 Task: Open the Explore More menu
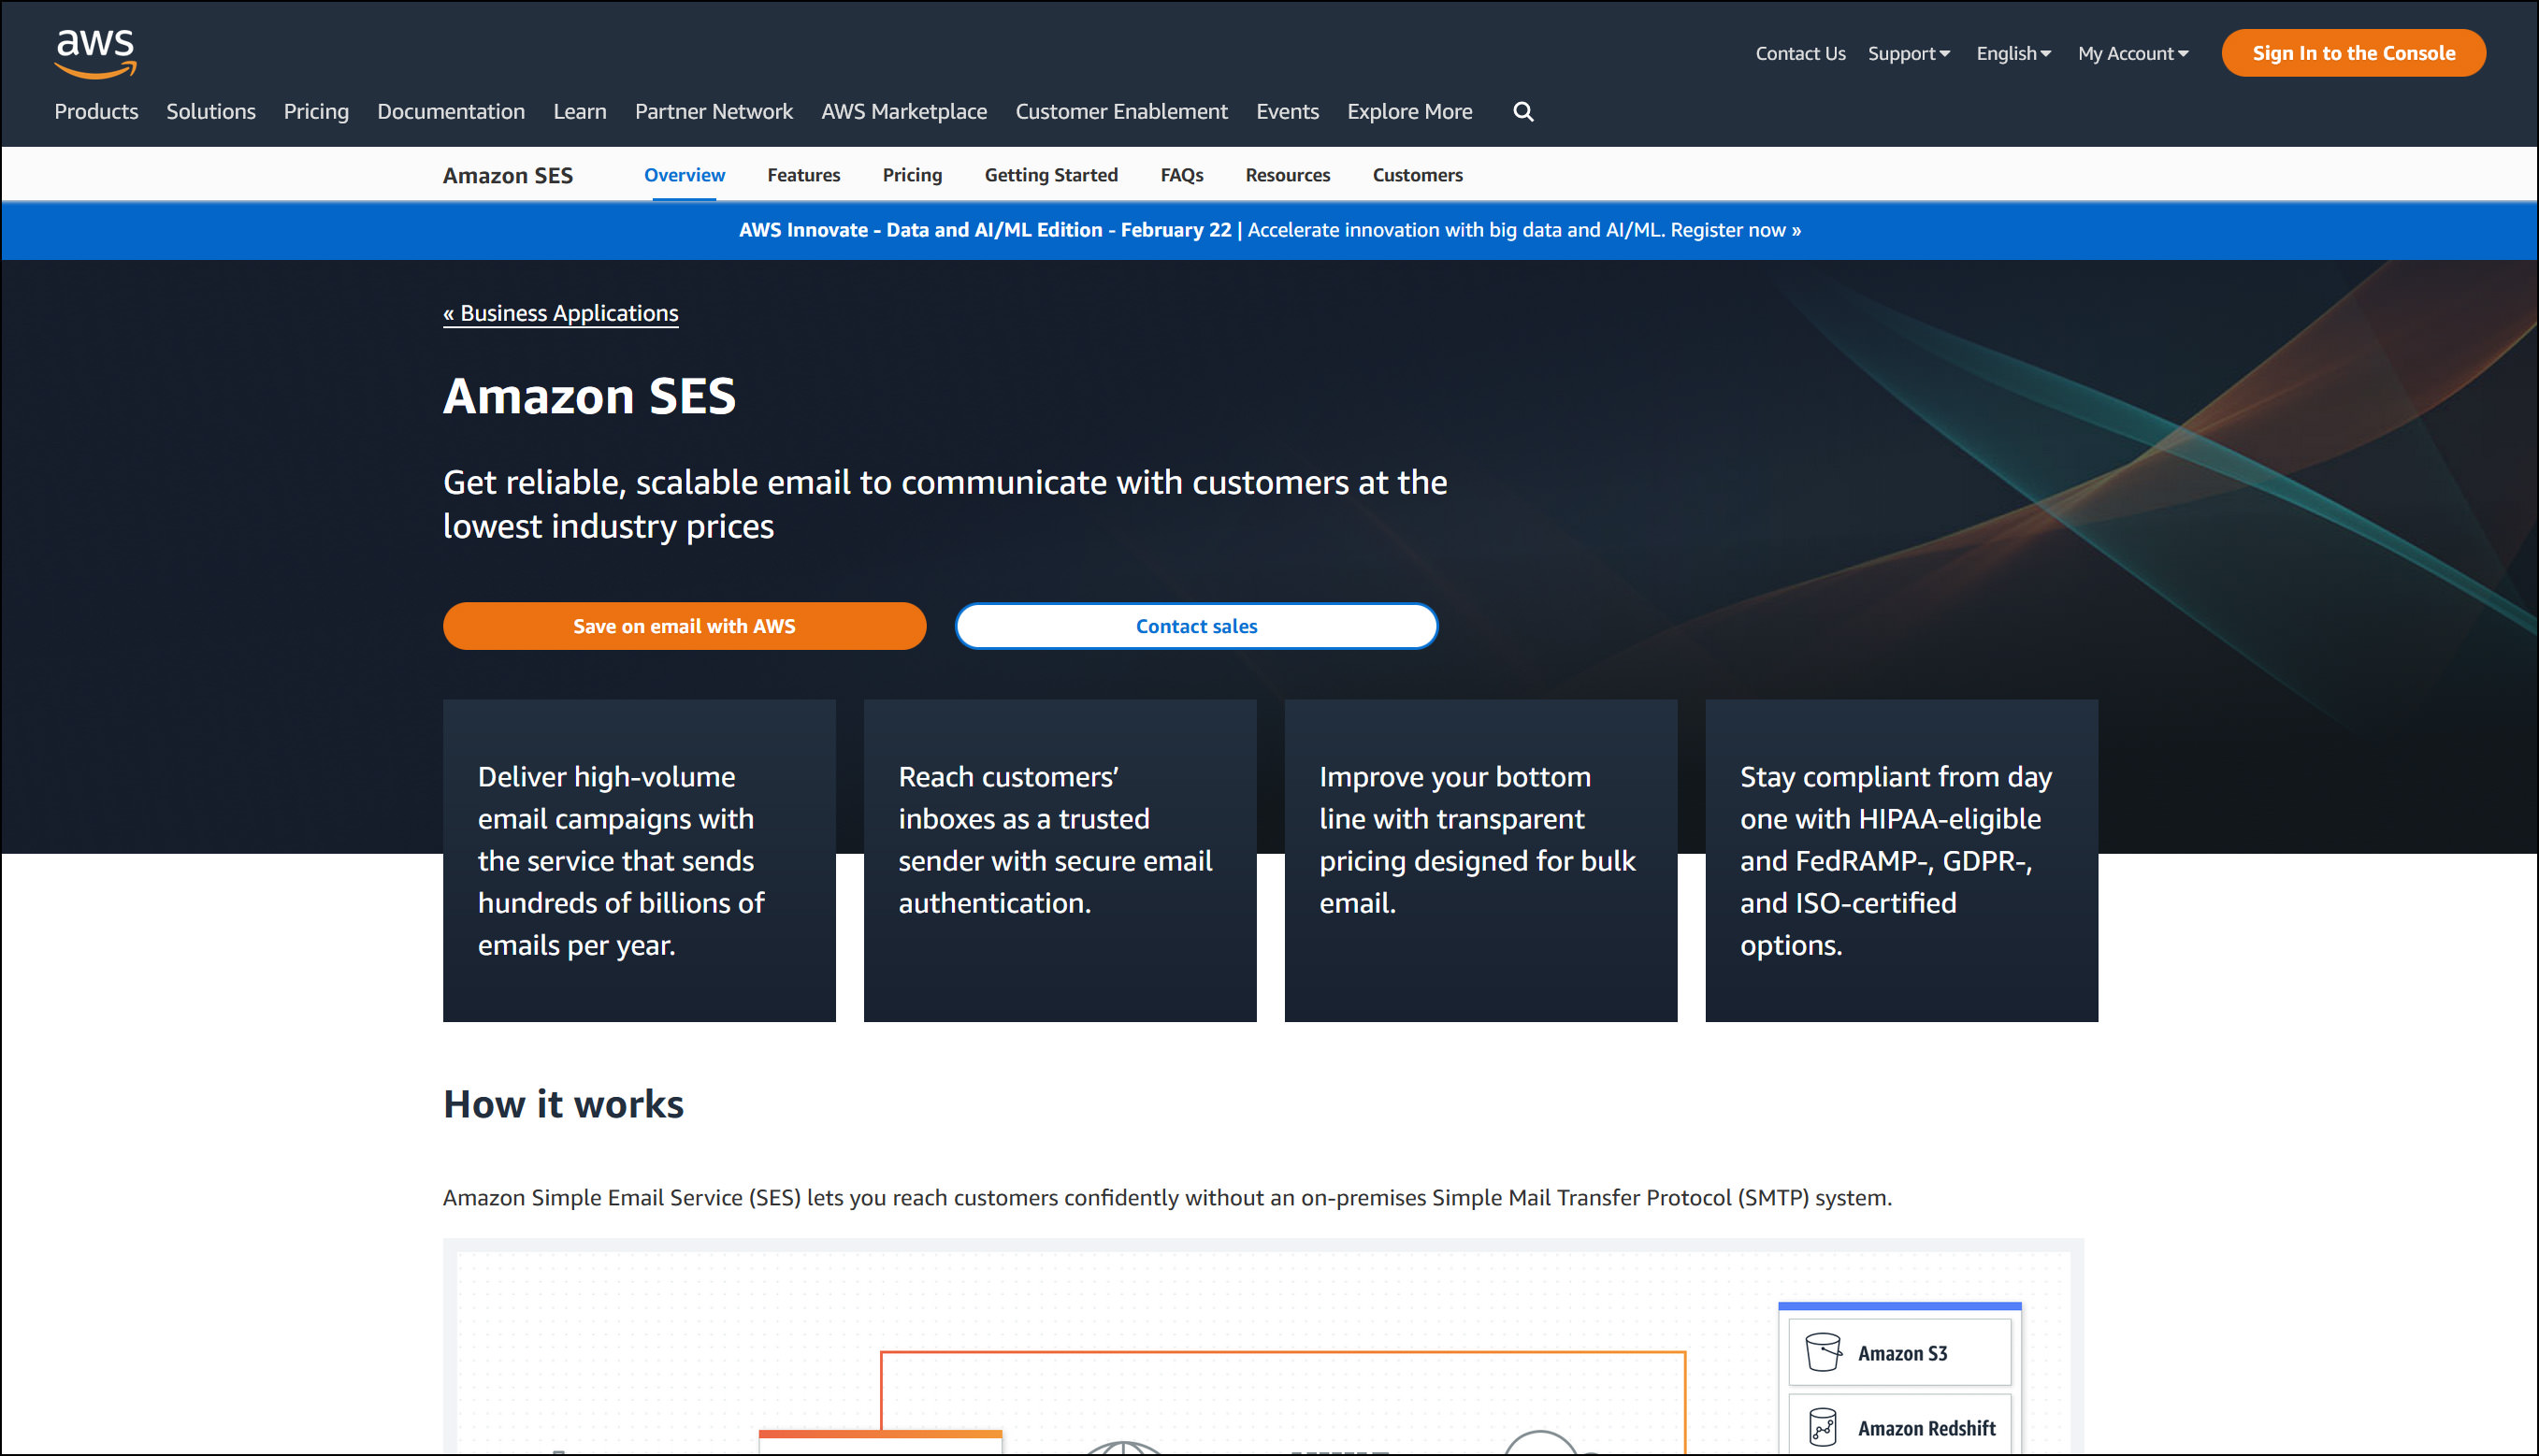coord(1409,111)
